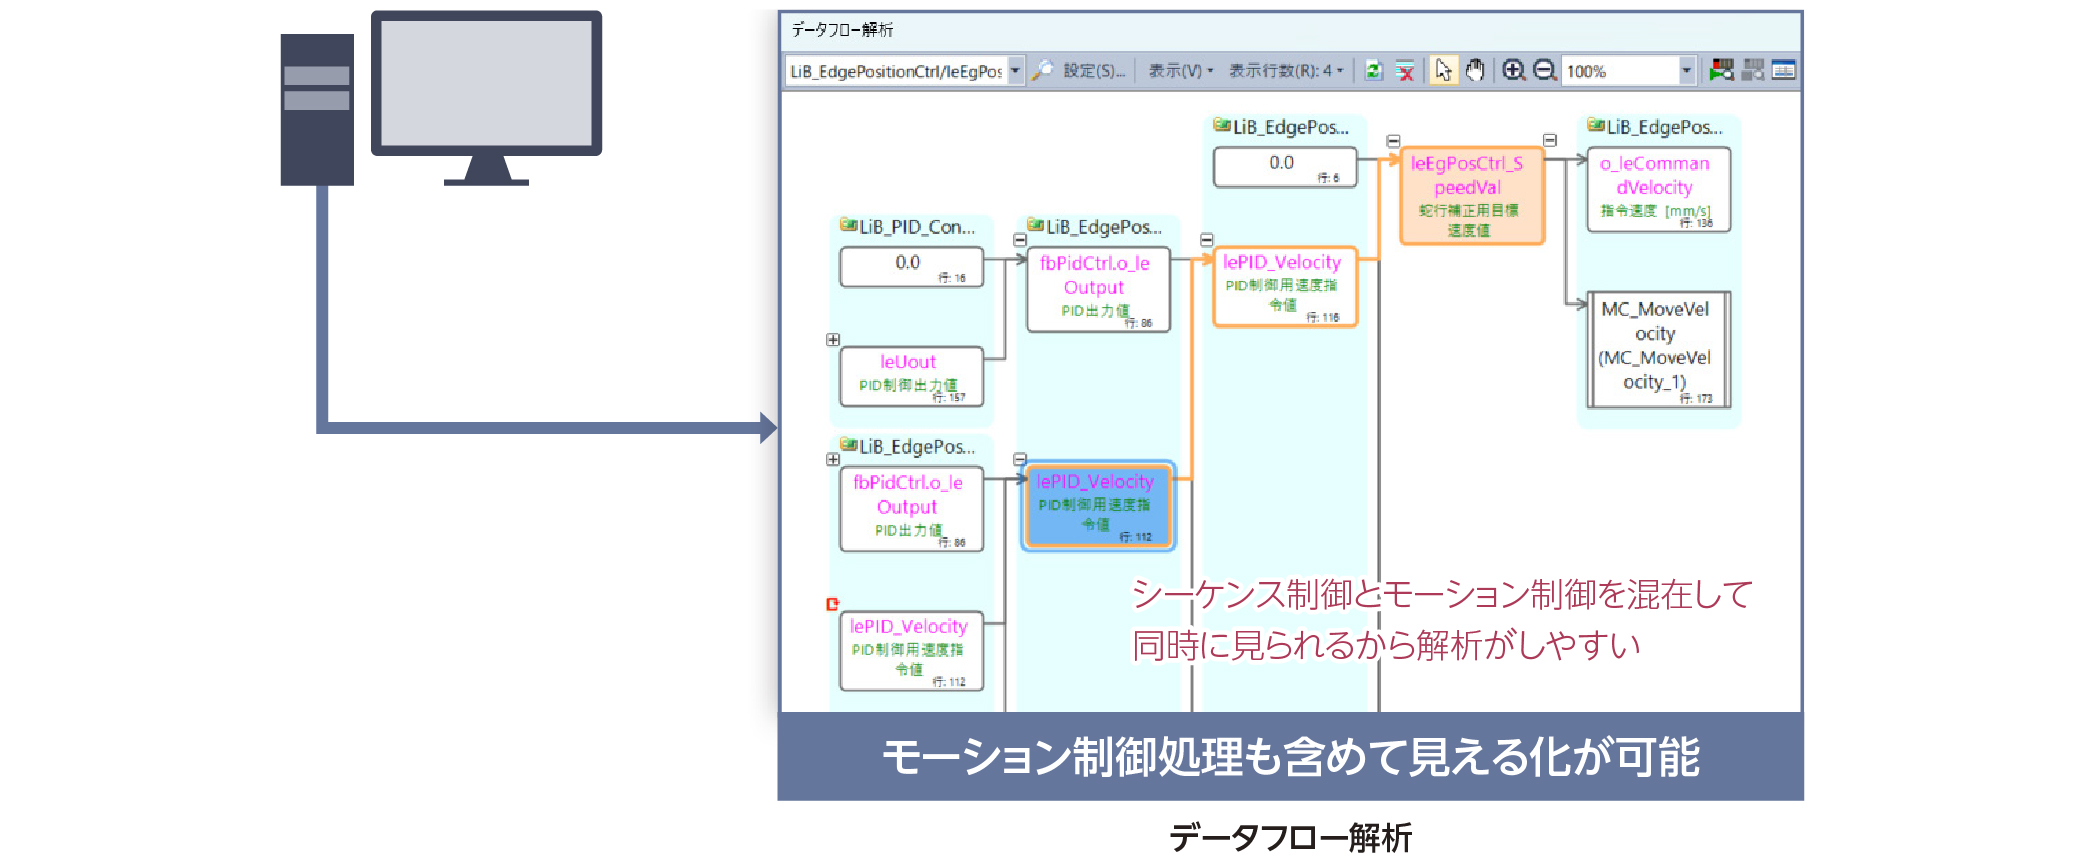
Task: Click the search magnifier beside the path box
Action: pos(1042,71)
